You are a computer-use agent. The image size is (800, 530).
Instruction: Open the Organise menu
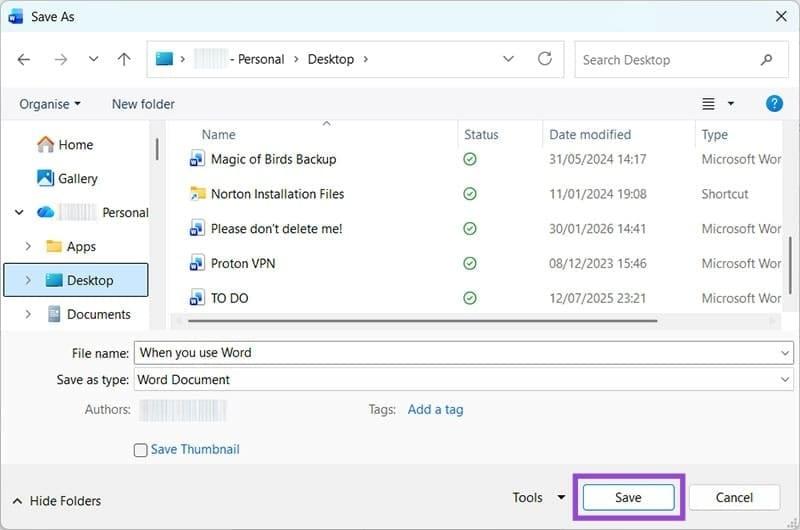coord(49,104)
